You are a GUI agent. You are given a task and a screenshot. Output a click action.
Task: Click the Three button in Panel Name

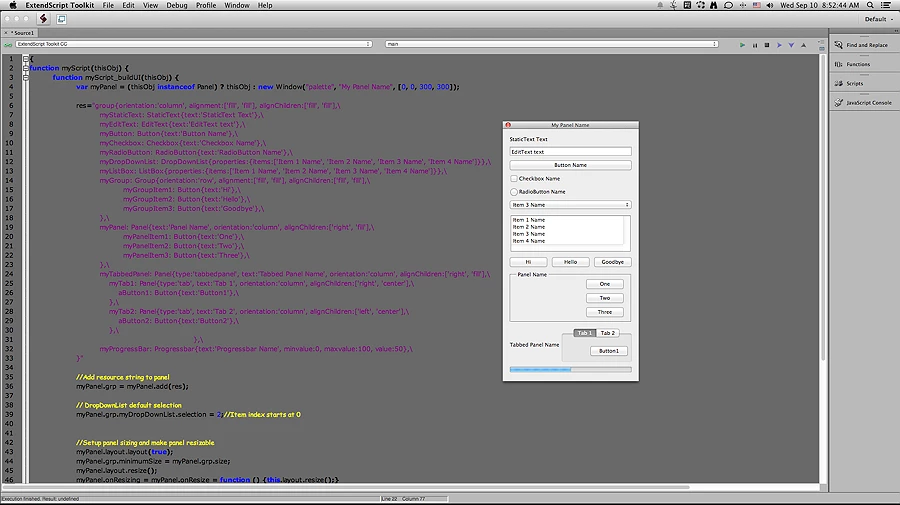pyautogui.click(x=604, y=312)
